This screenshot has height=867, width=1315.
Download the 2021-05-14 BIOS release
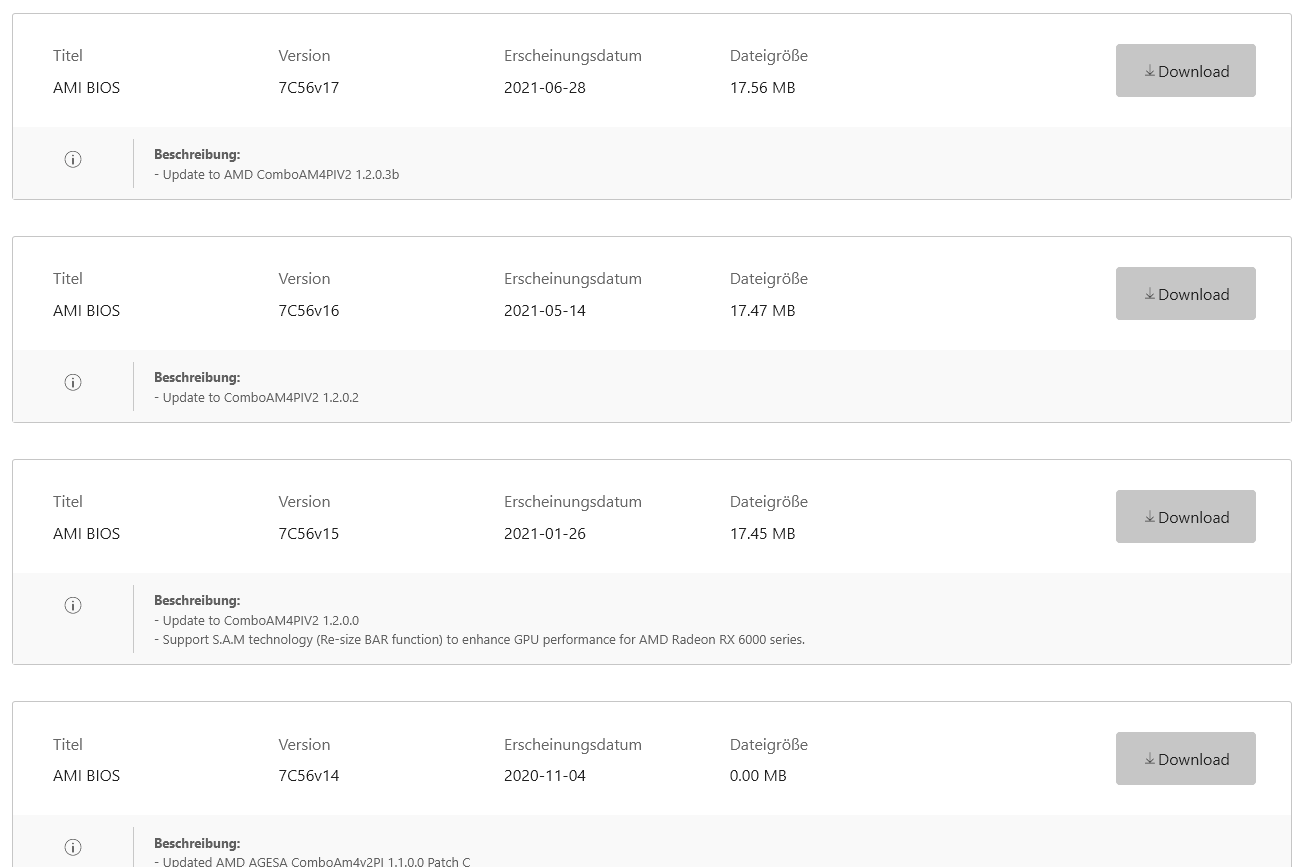point(1185,294)
